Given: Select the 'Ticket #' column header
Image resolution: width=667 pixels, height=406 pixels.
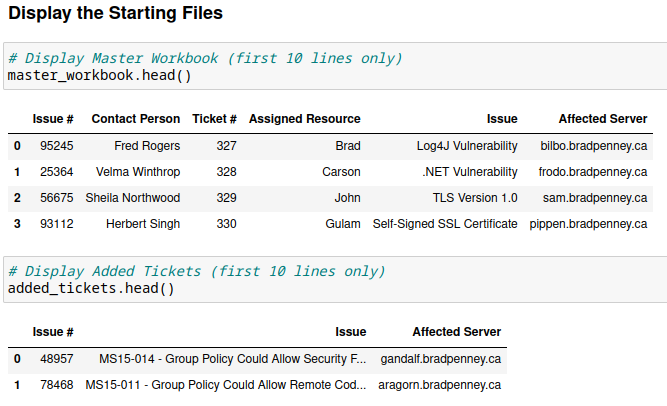Looking at the screenshot, I should [214, 119].
